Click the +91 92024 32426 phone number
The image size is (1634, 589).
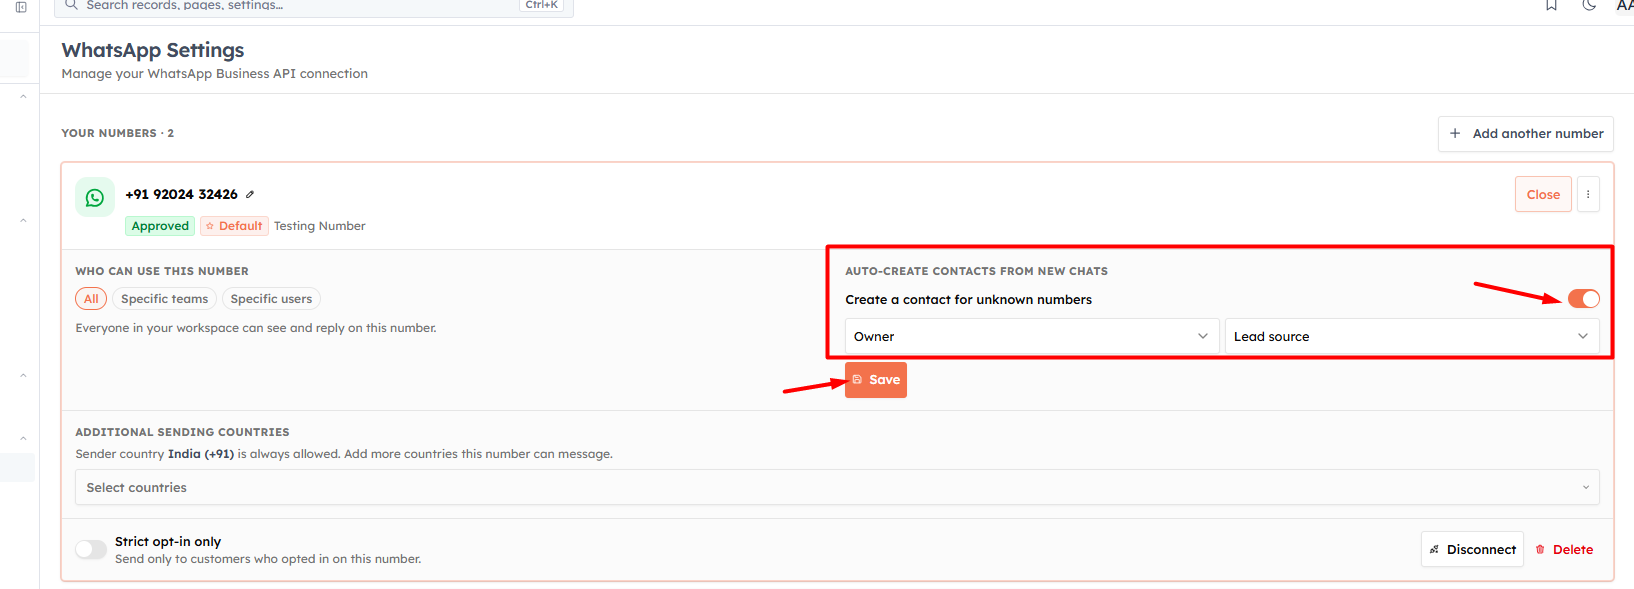tap(181, 194)
